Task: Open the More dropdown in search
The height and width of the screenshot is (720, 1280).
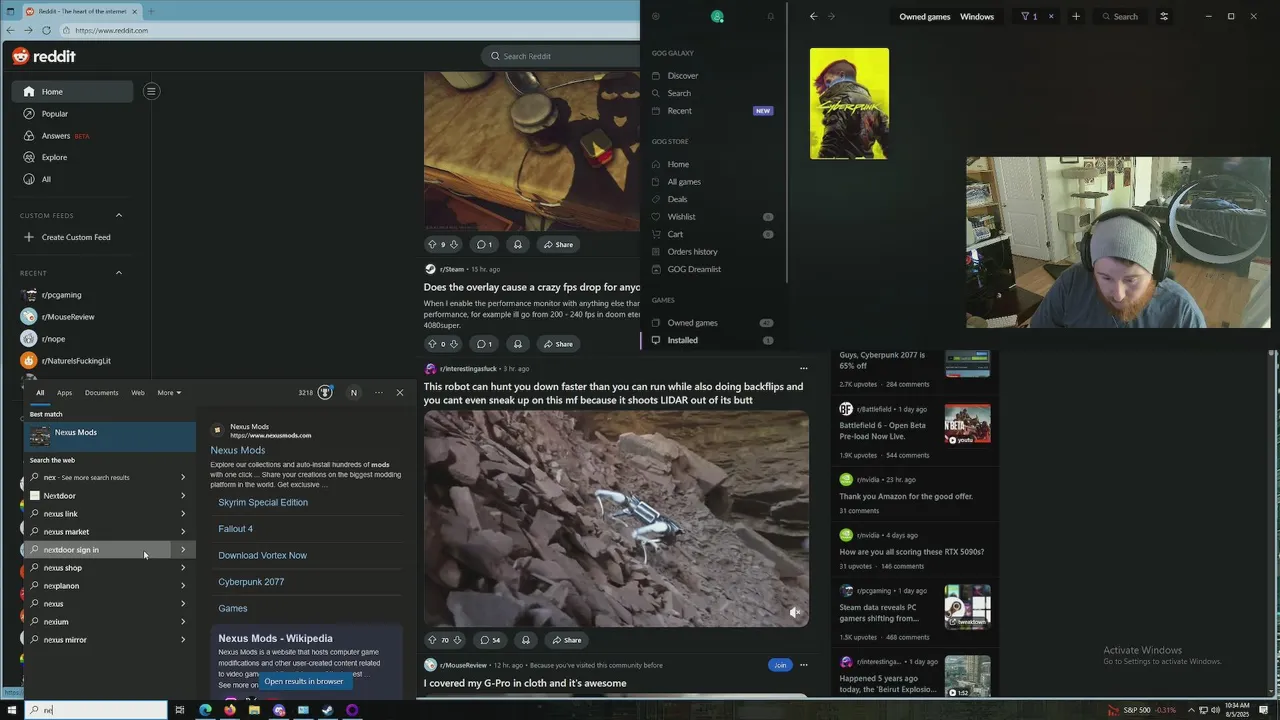Action: click(x=169, y=393)
